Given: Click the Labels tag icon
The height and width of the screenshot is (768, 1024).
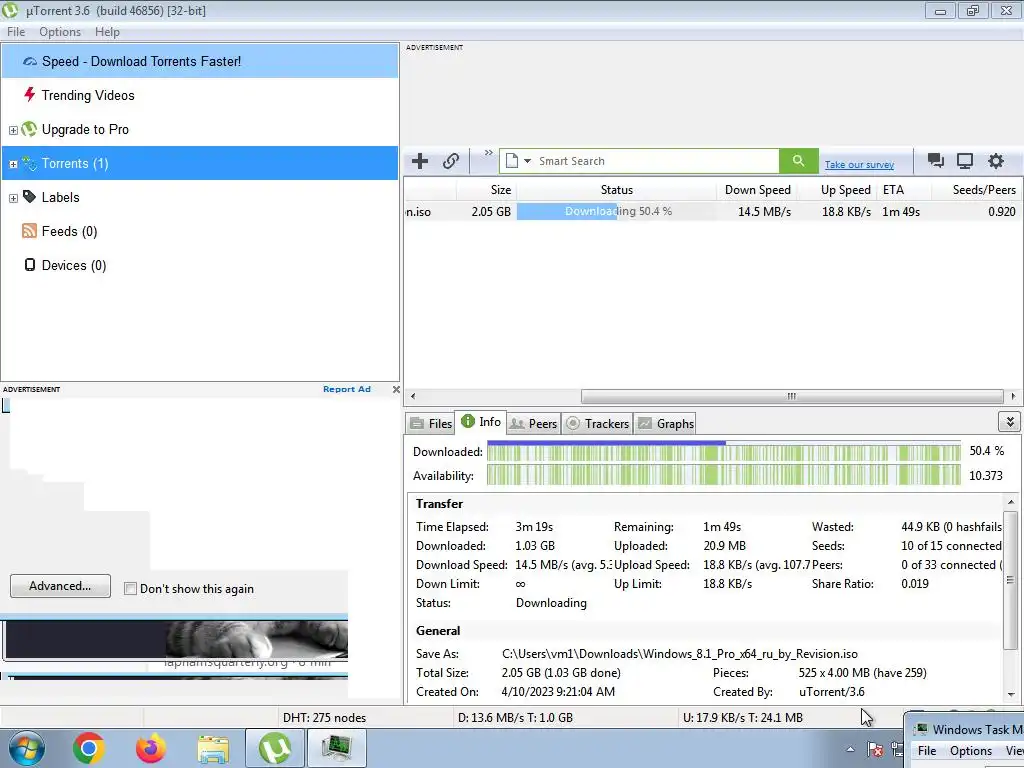Looking at the screenshot, I should (x=29, y=197).
